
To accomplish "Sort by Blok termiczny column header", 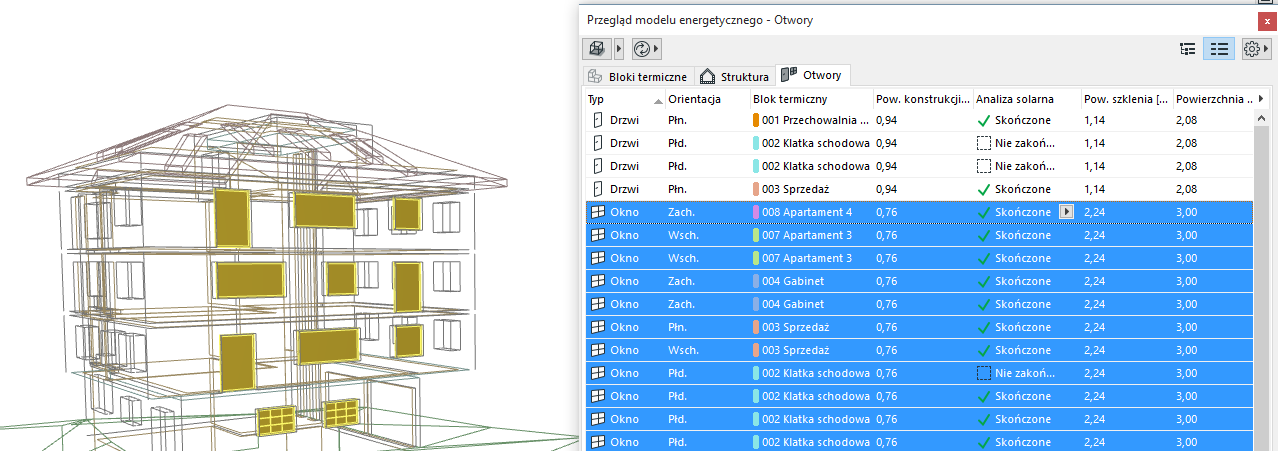I will point(810,99).
